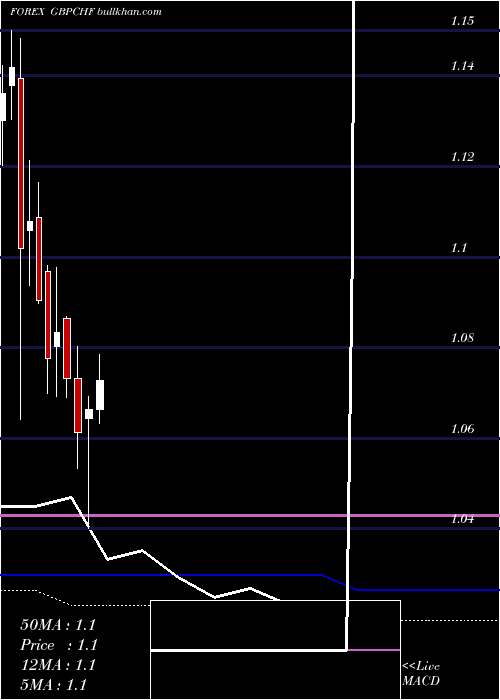
Task: Click the 1.14 price axis label
Action: tap(462, 66)
